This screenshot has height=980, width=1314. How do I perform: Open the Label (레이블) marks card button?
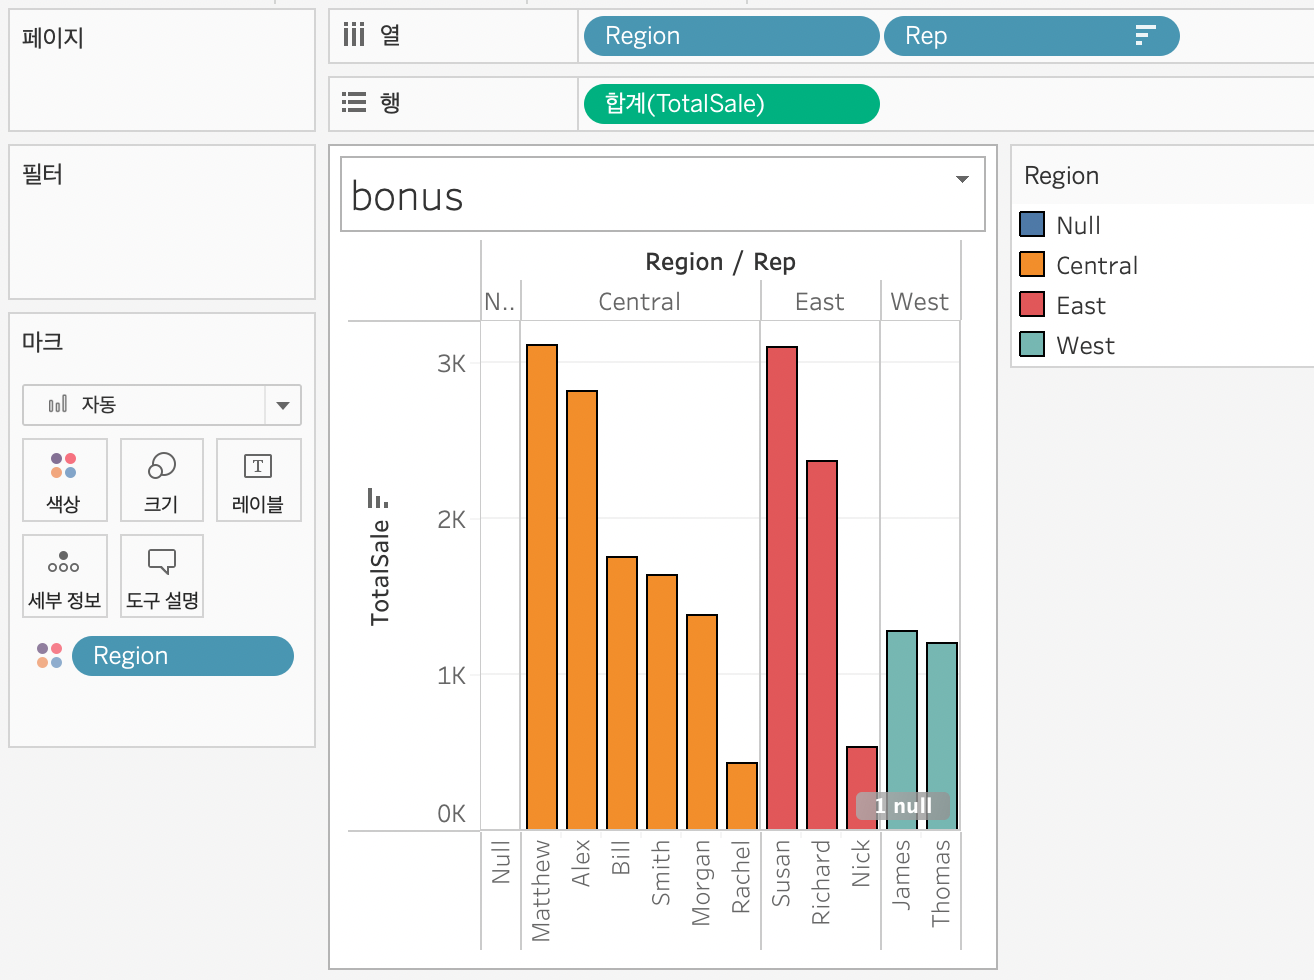click(x=258, y=480)
